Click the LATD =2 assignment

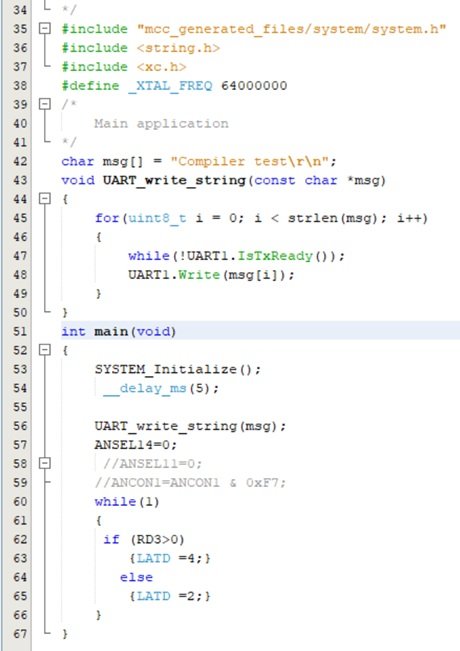point(169,596)
